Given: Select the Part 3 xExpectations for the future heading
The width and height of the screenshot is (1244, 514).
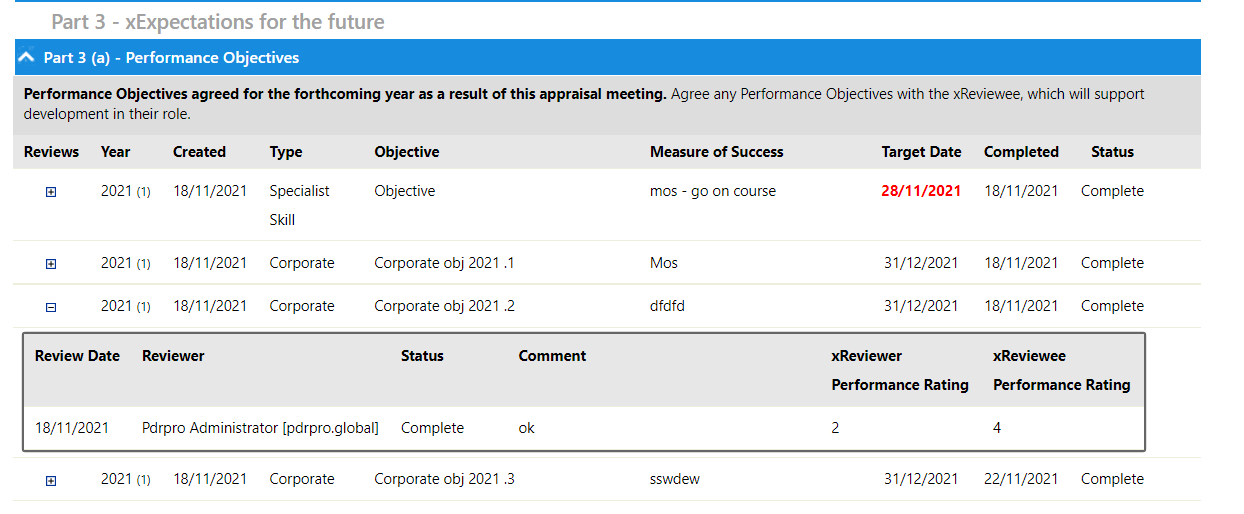Looking at the screenshot, I should tap(218, 21).
